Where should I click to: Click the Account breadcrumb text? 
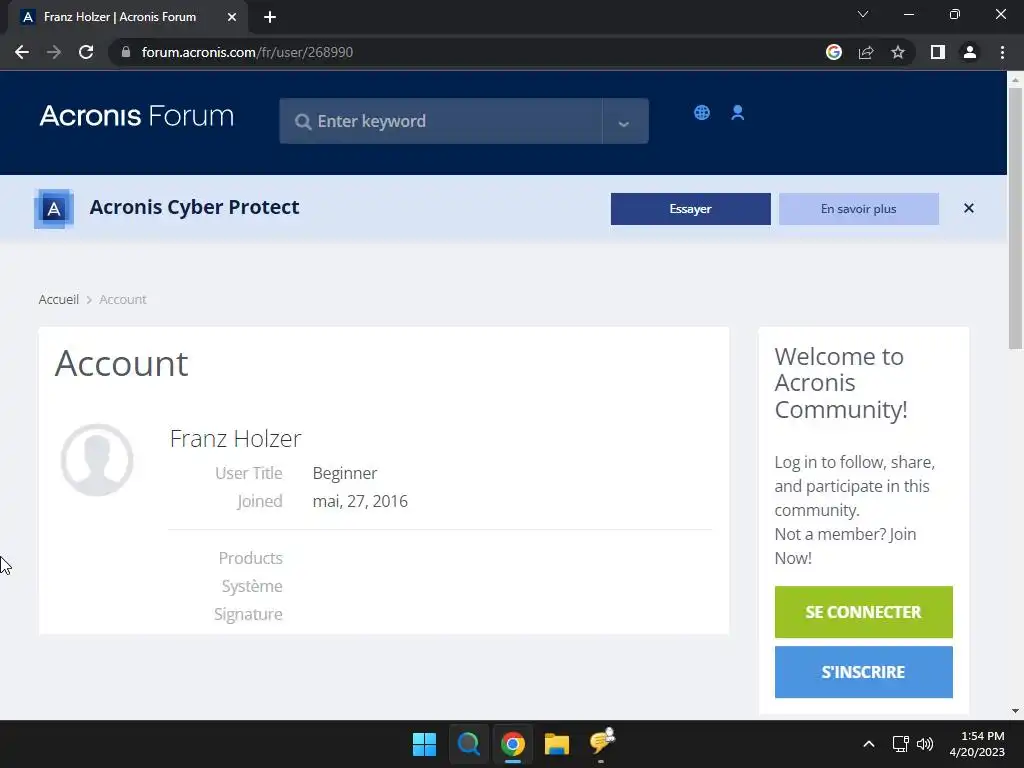pos(123,299)
